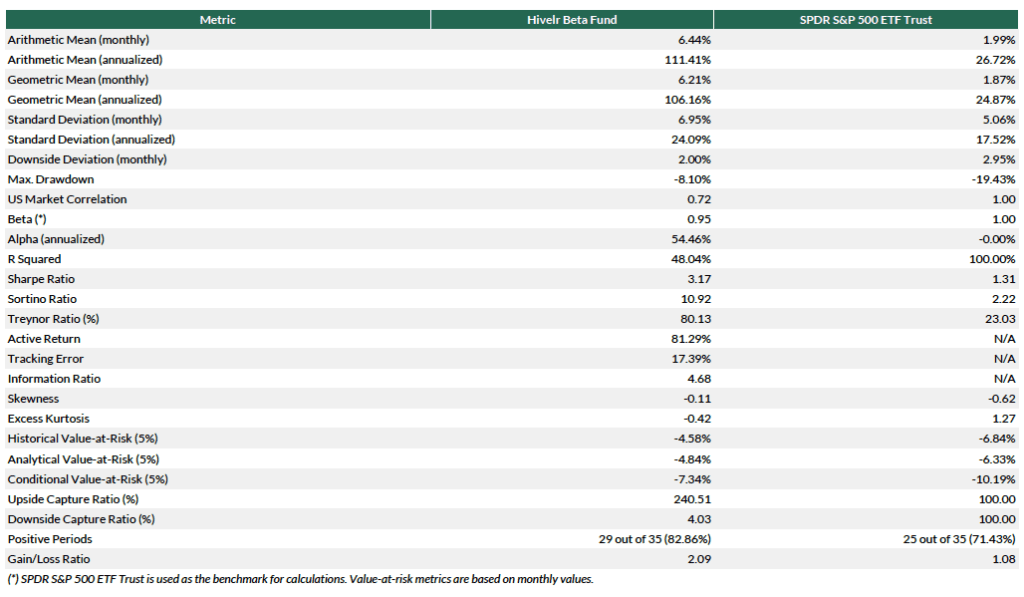Click the SPDR Information Ratio "N/A" cell
Viewport: 1024px width, 597px height.
point(1004,379)
